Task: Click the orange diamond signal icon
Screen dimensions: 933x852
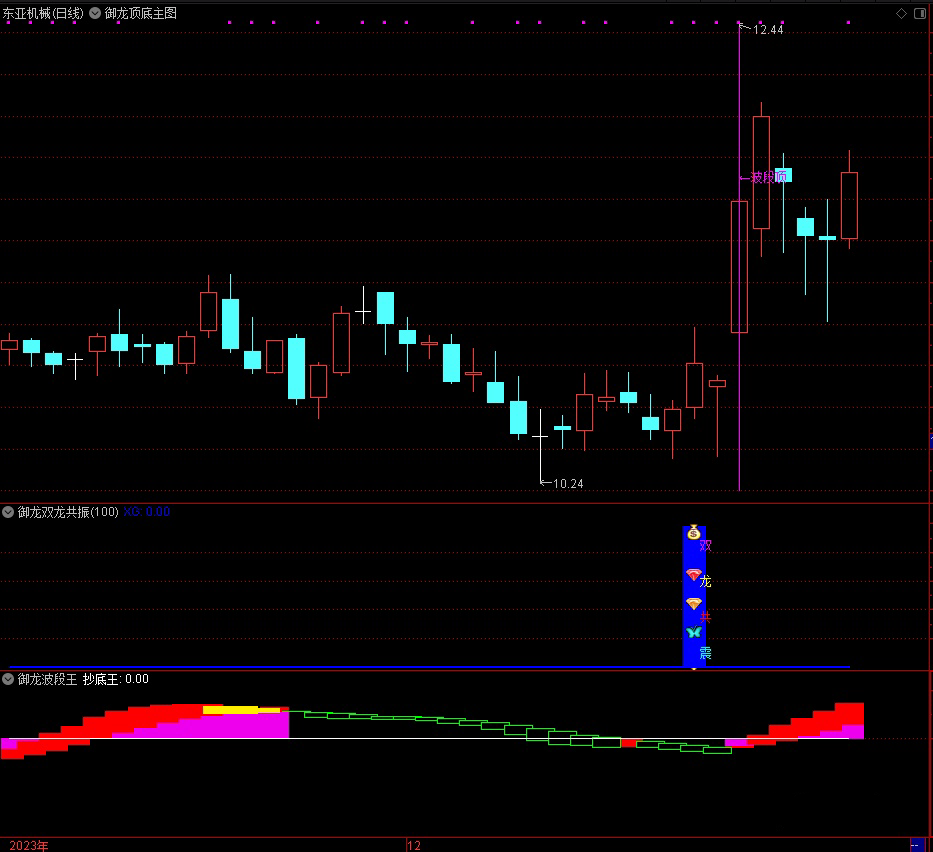Action: coord(693,604)
